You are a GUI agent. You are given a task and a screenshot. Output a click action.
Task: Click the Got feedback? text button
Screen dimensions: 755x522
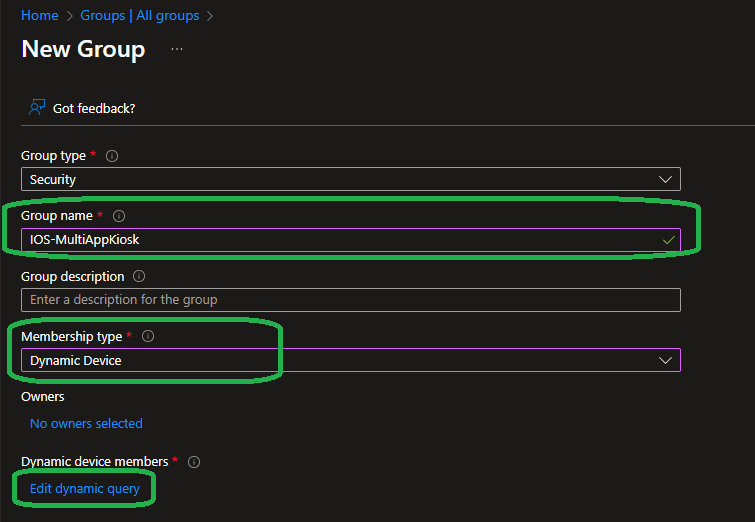point(94,108)
